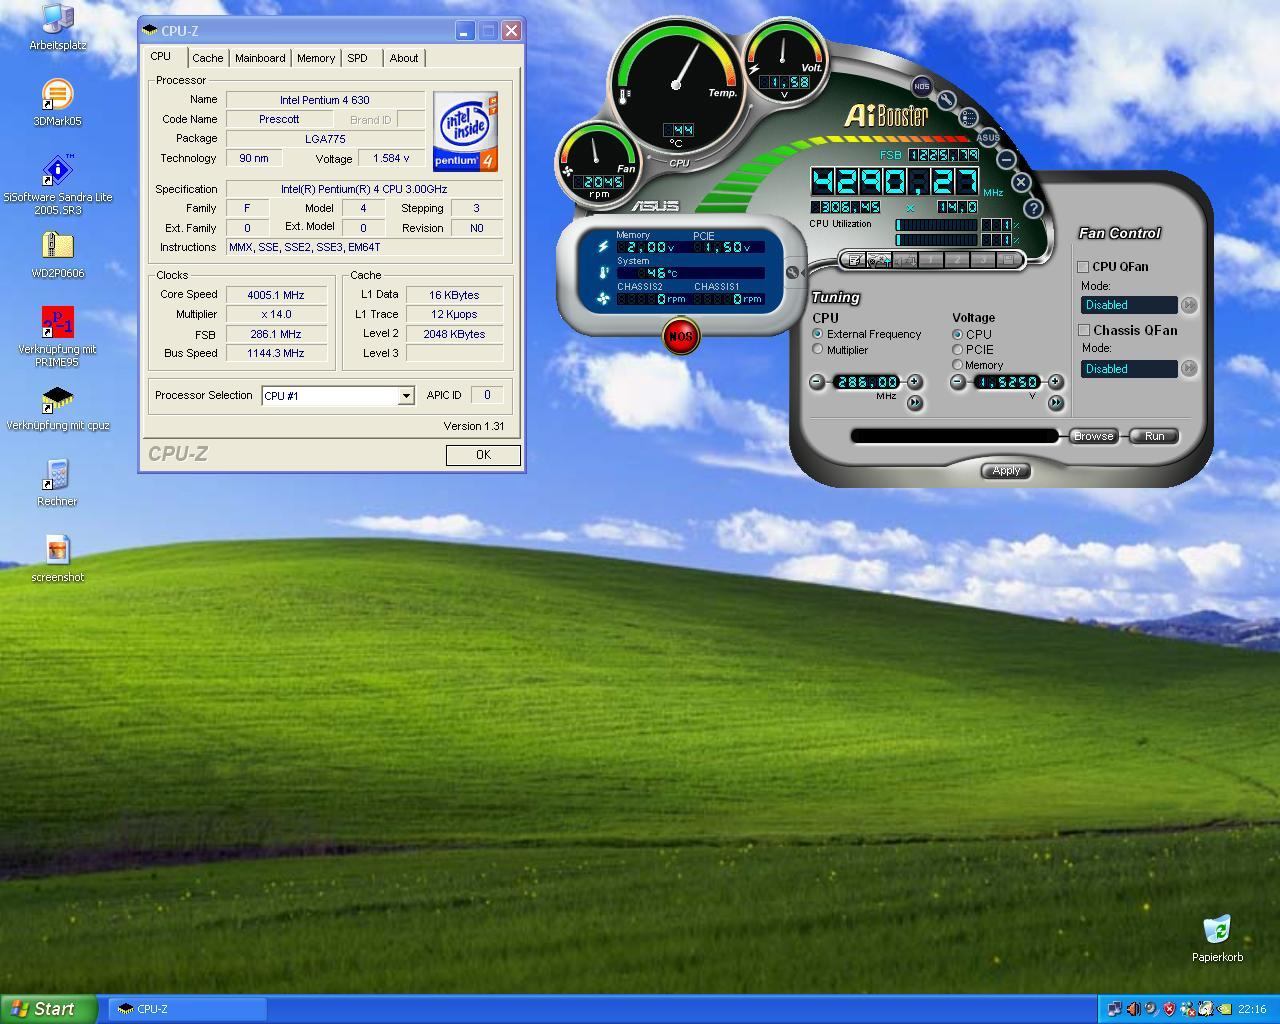The width and height of the screenshot is (1280, 1024).
Task: Increase CPU frequency with plus button
Action: pos(914,382)
